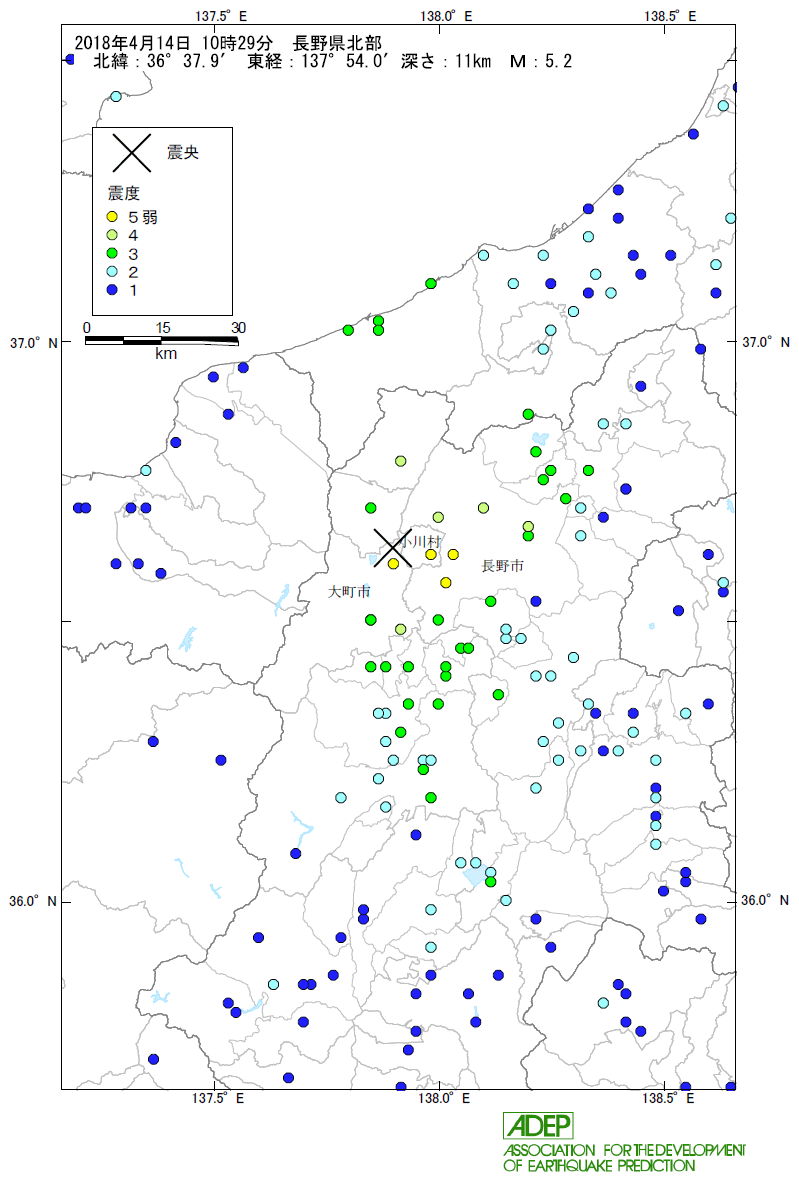
Task: Click the Association for Earthquake Prediction text
Action: pyautogui.click(x=625, y=1158)
